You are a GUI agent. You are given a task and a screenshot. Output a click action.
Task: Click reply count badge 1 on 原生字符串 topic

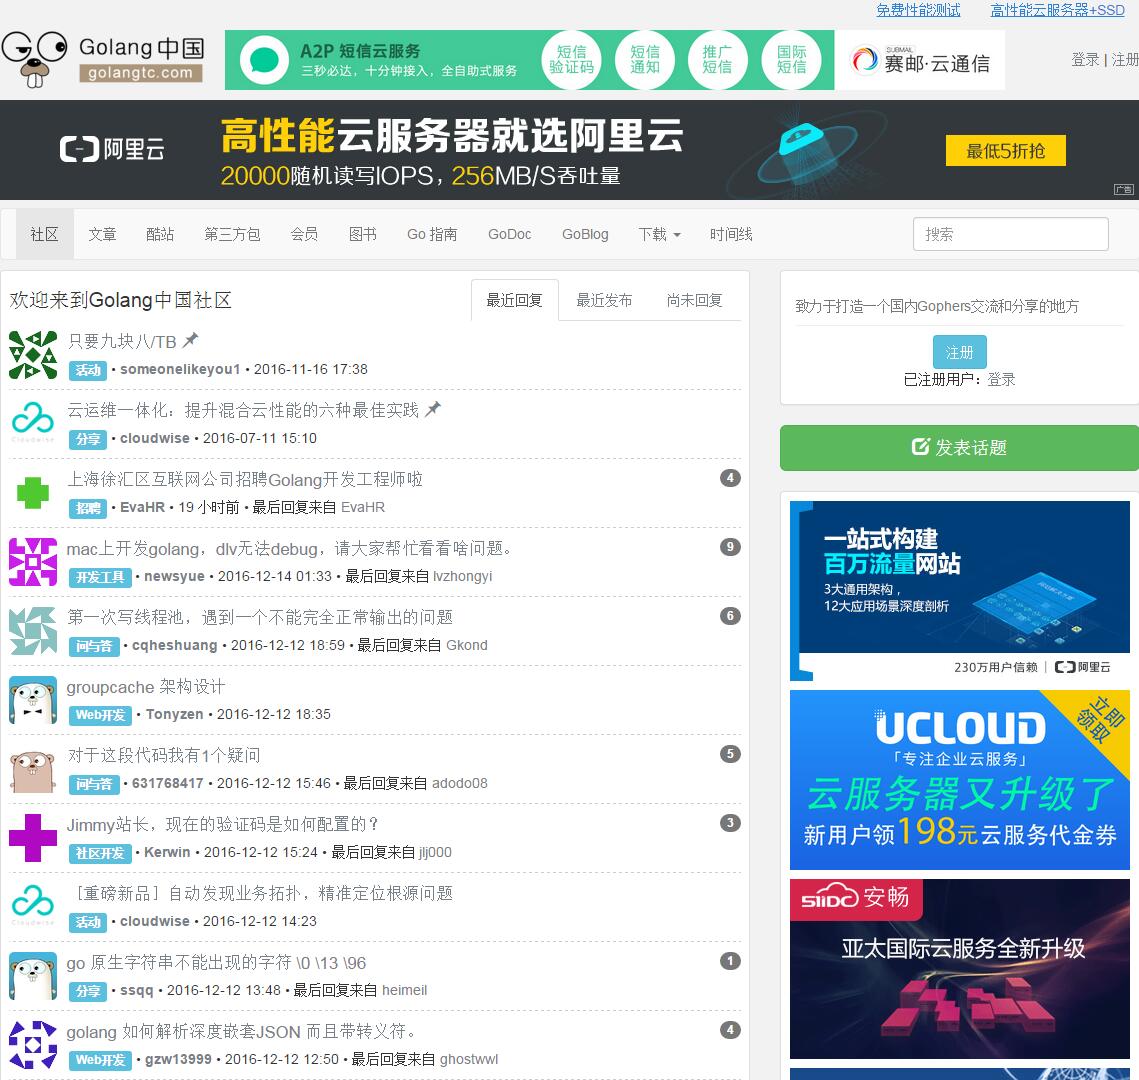click(x=730, y=961)
